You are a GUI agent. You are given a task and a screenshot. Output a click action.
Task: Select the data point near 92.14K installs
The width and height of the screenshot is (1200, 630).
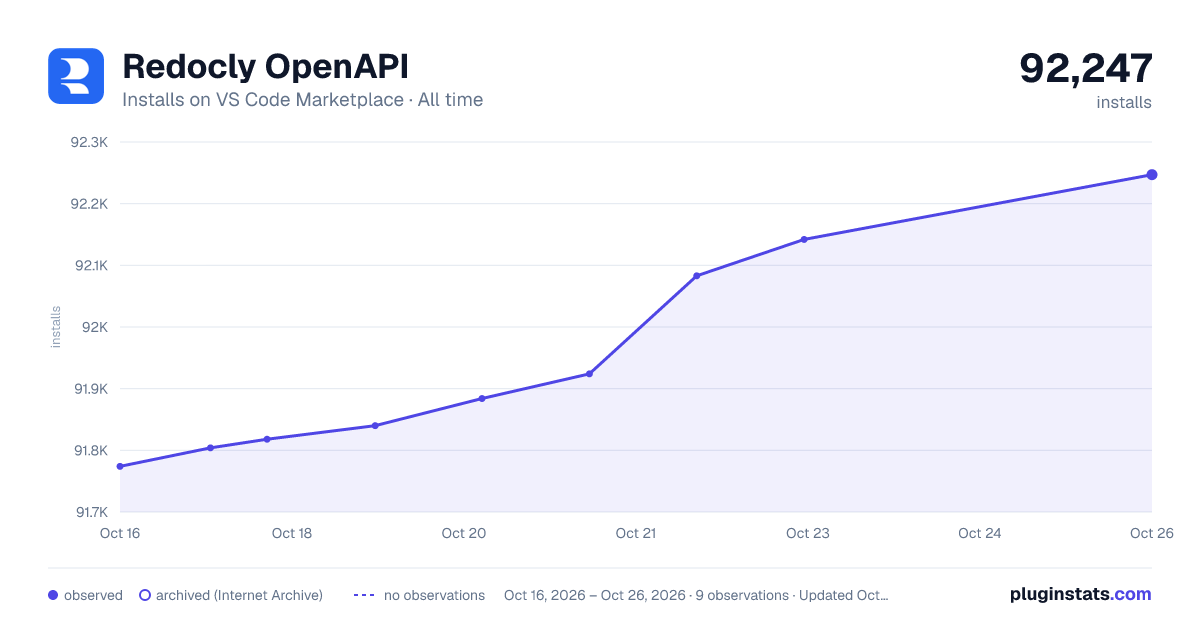[x=804, y=239]
